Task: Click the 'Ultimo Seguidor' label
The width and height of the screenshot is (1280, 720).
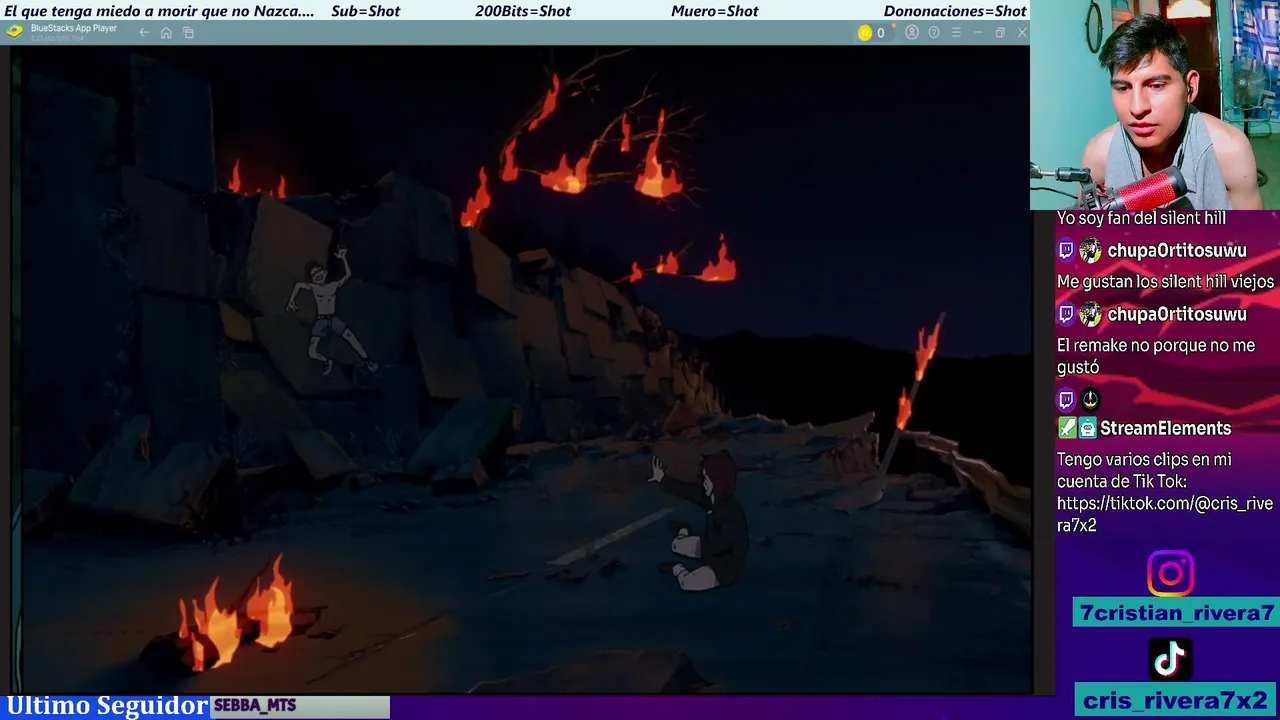Action: [107, 706]
